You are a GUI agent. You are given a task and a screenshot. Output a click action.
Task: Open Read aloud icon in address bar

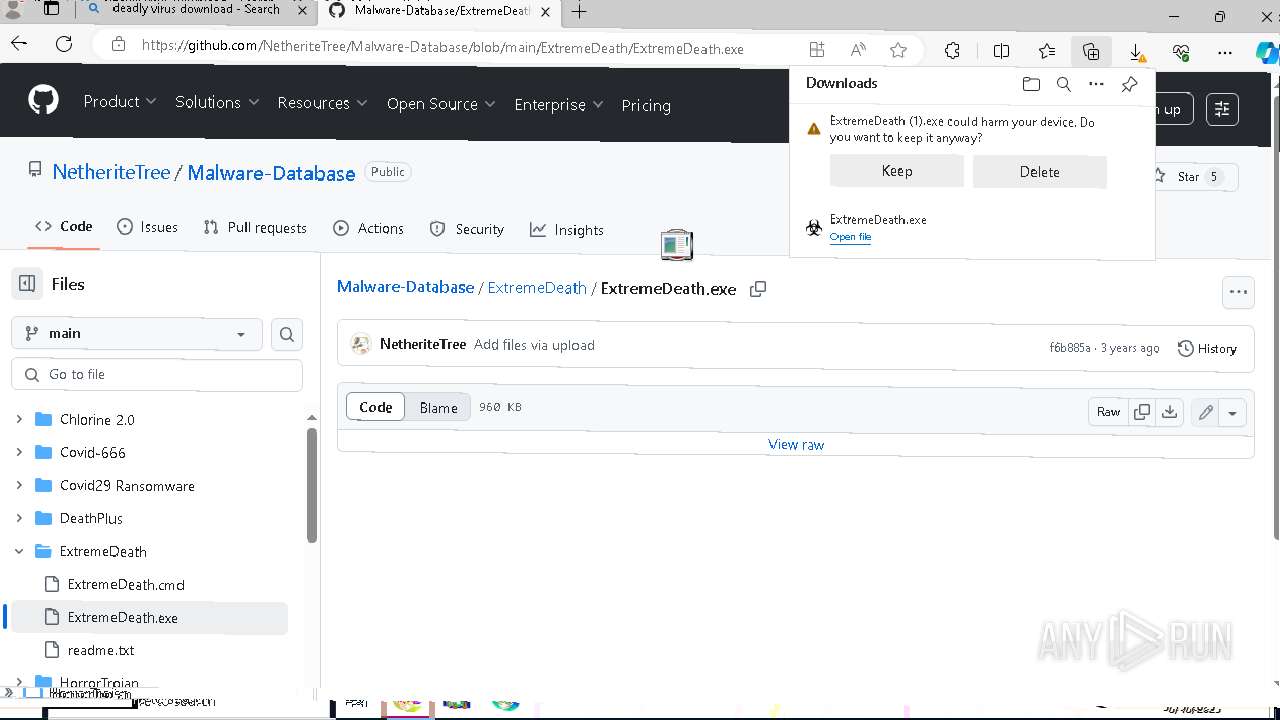click(858, 50)
